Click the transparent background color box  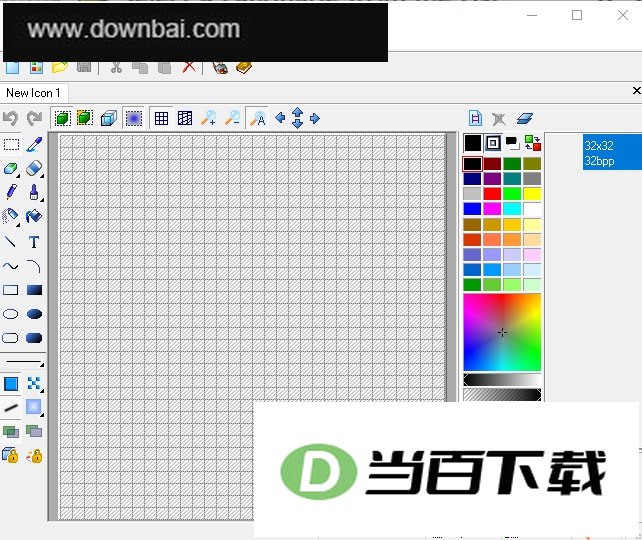click(x=493, y=143)
